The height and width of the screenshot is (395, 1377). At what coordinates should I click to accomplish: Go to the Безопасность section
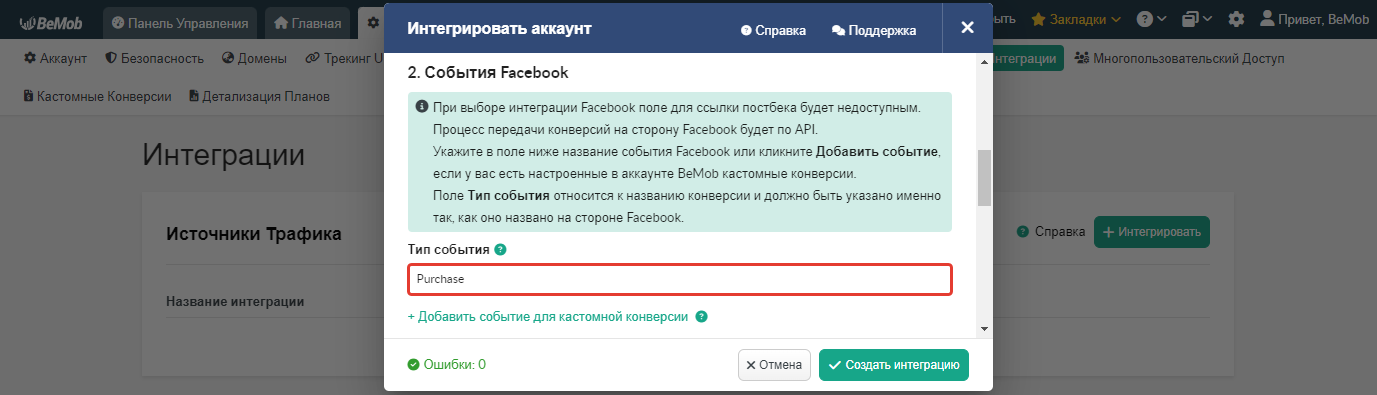(x=154, y=58)
